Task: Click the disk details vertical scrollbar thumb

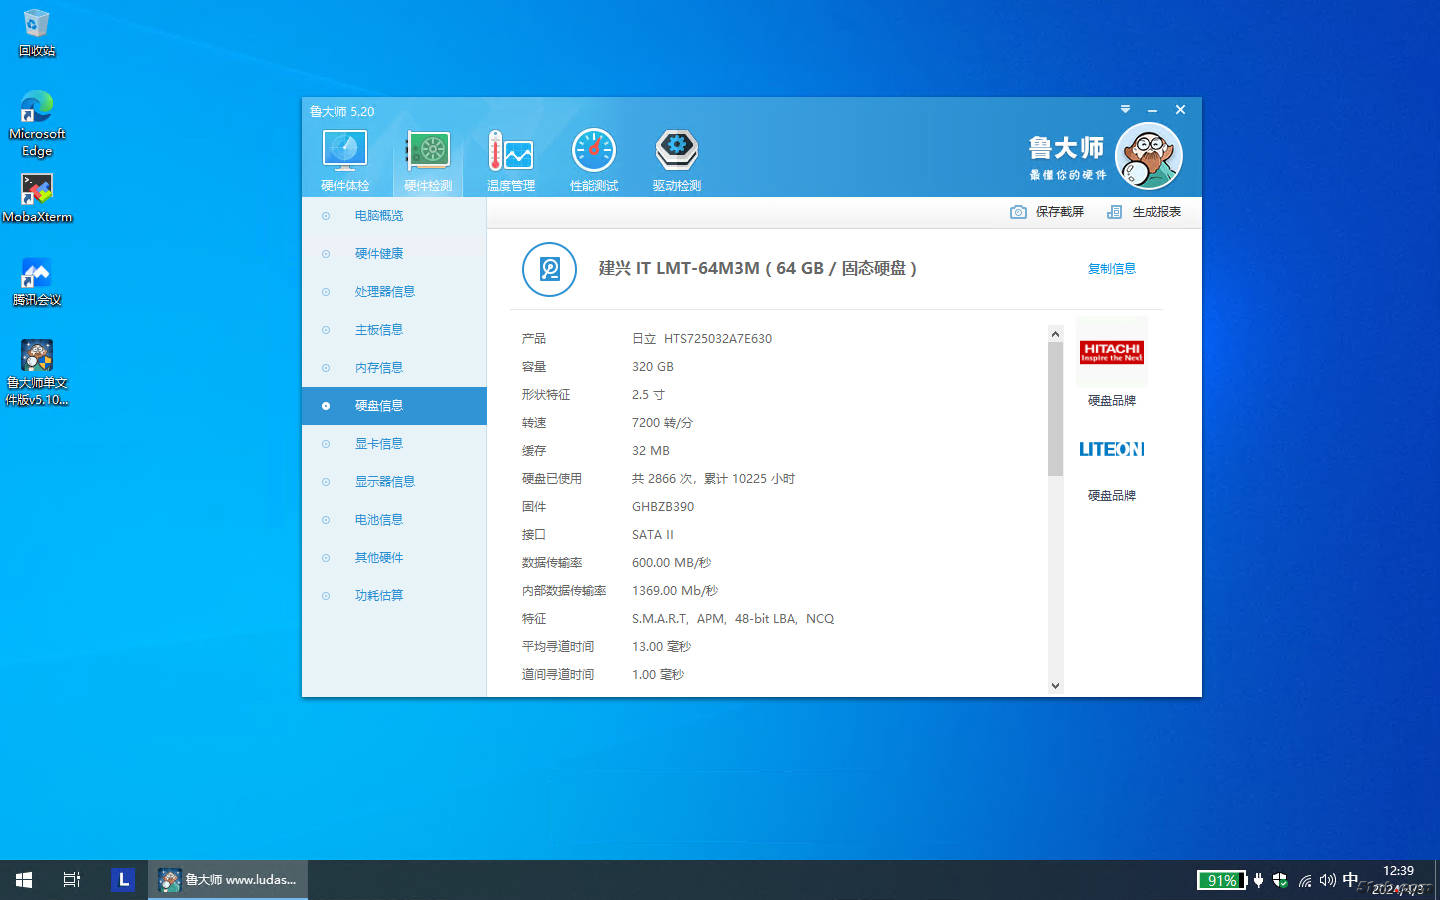Action: [x=1055, y=408]
